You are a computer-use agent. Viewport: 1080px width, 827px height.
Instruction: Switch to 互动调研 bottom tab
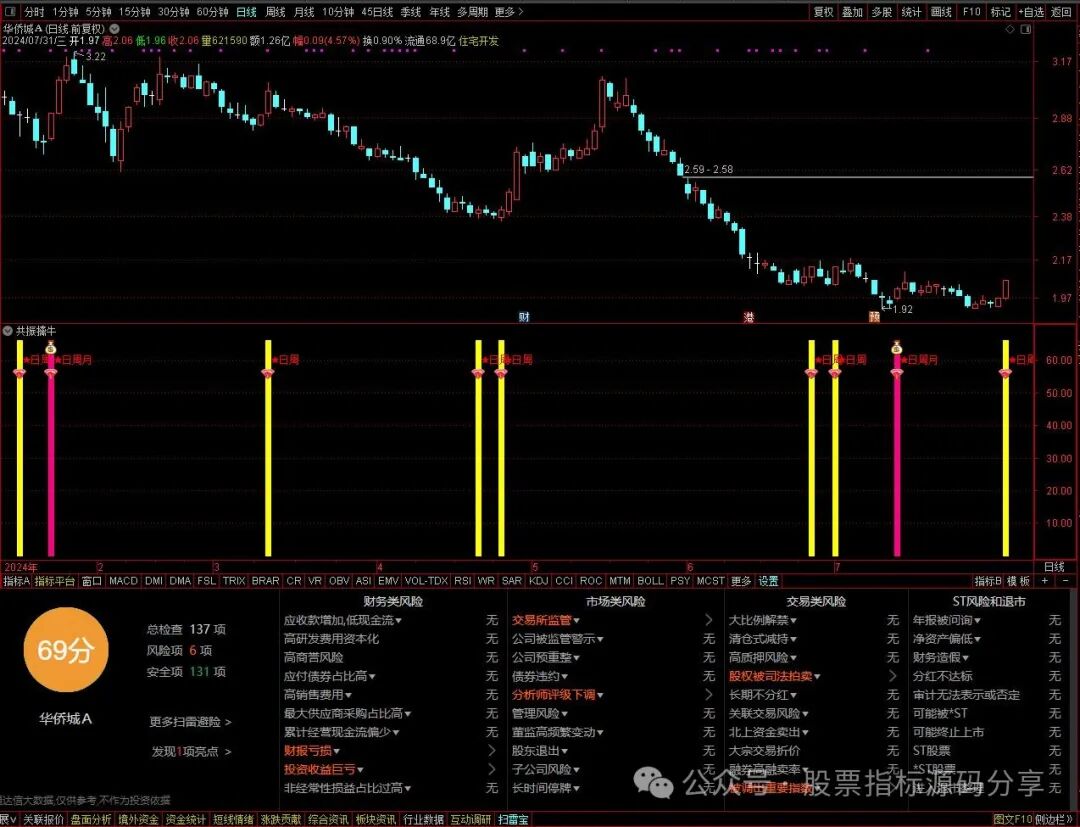point(470,819)
